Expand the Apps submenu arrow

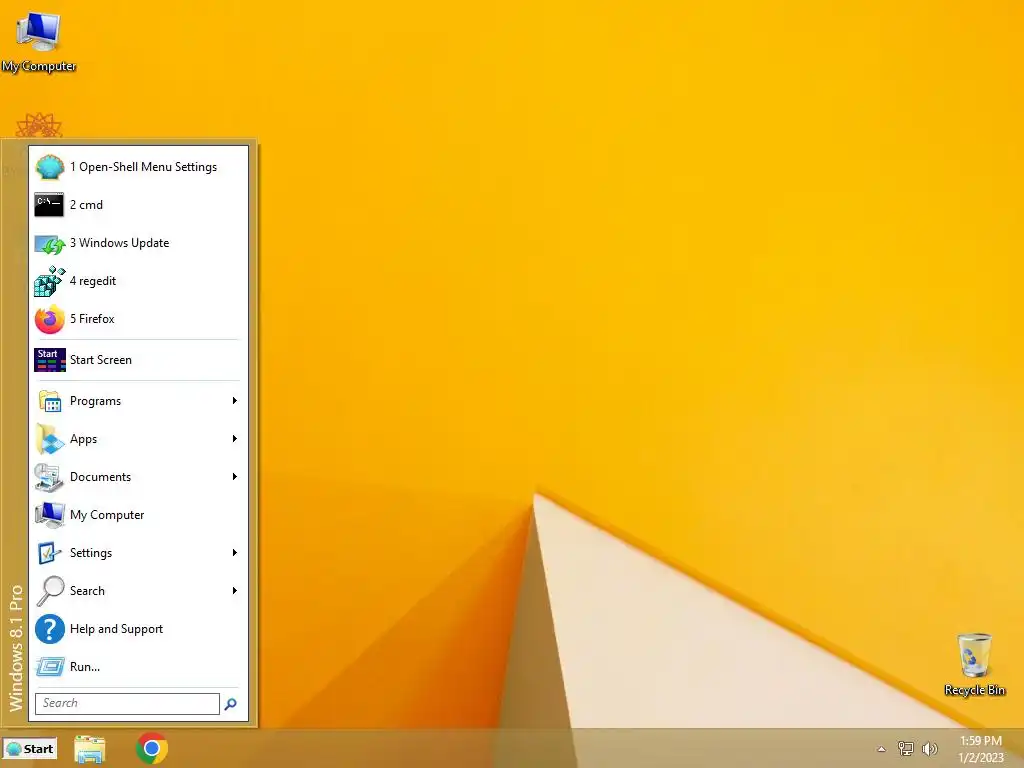[234, 438]
